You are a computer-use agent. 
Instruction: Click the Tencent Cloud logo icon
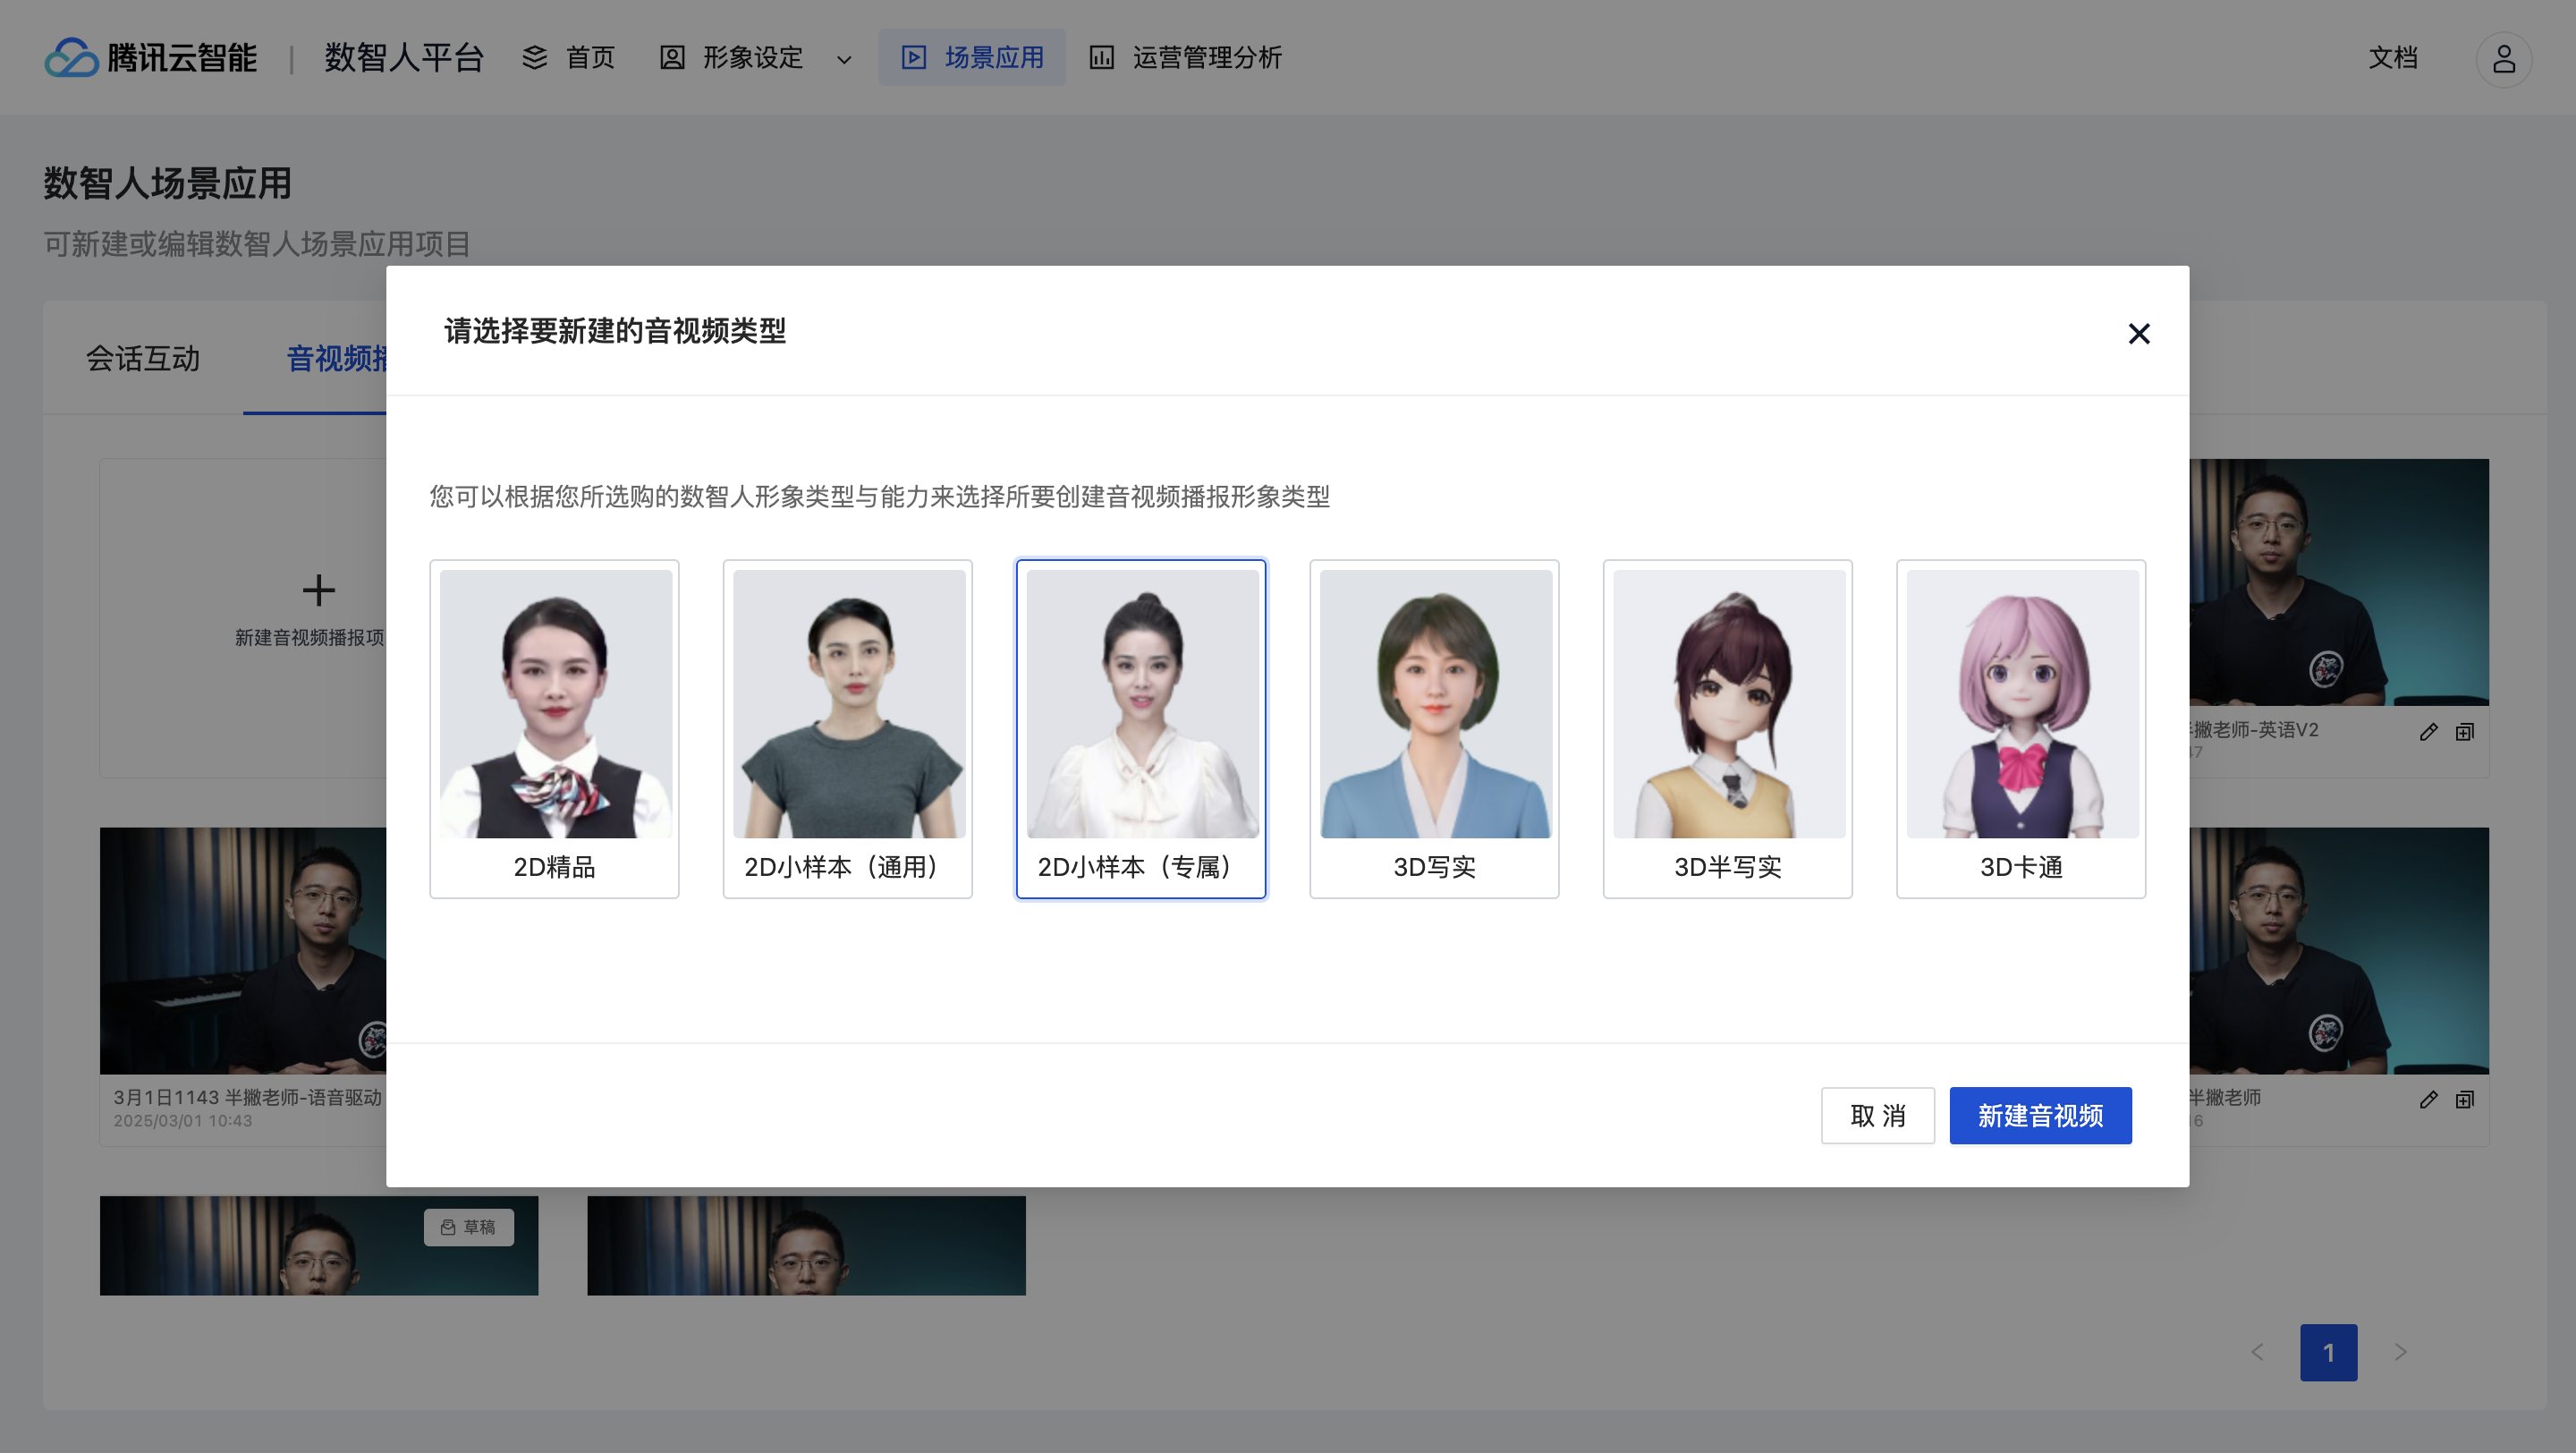(71, 58)
